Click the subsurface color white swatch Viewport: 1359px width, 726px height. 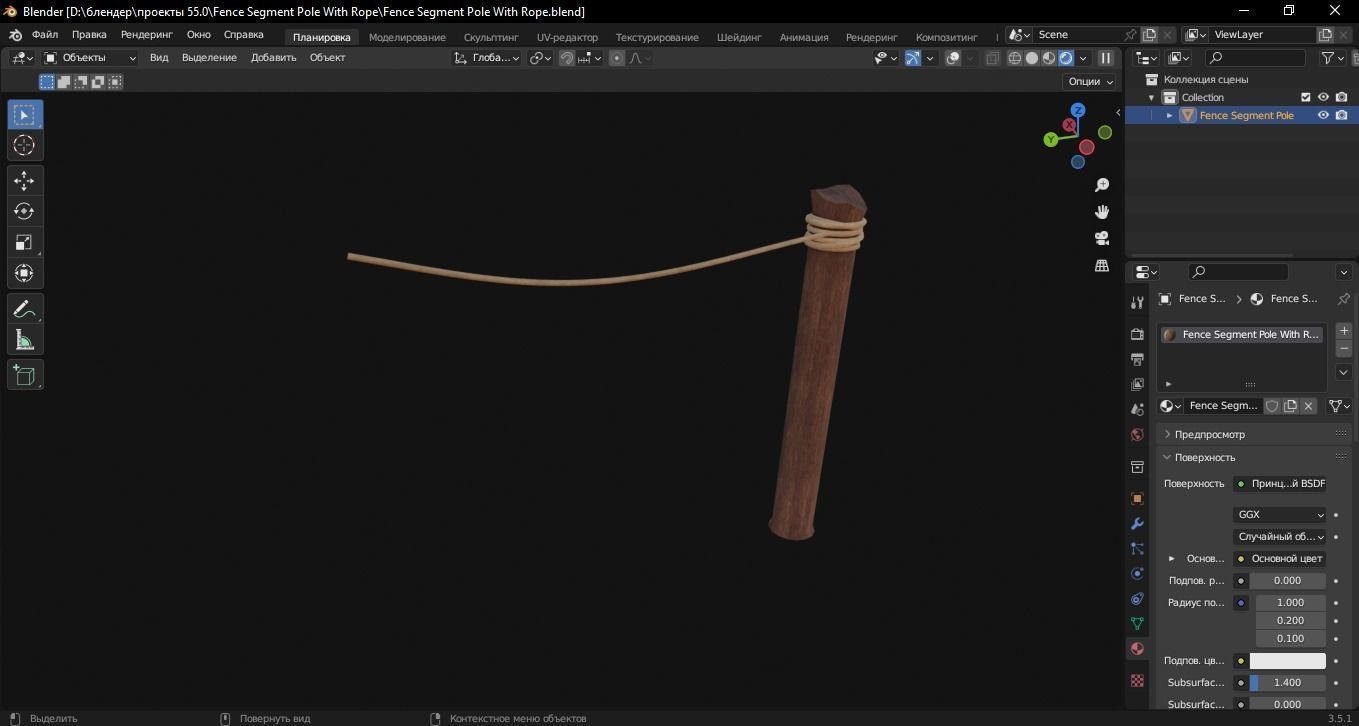tap(1287, 661)
